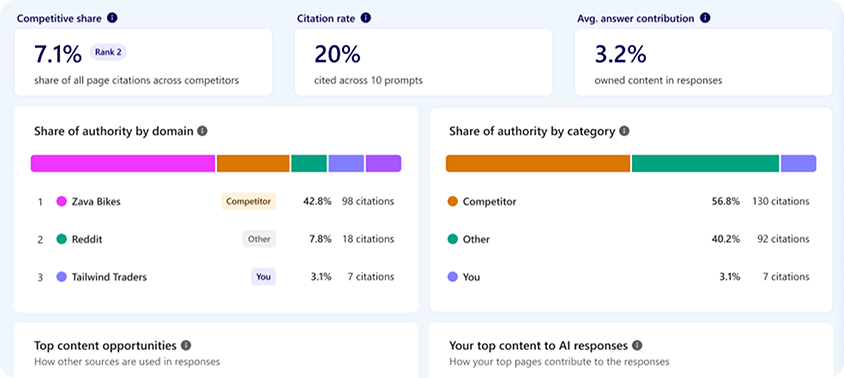Click 'owned content in responses' text
This screenshot has height=378, width=844.
click(658, 81)
